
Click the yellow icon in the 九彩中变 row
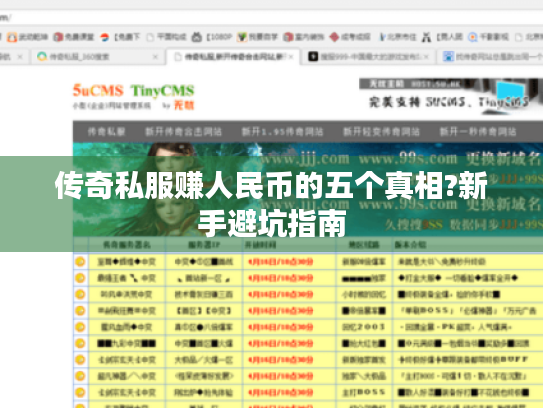tap(80, 343)
